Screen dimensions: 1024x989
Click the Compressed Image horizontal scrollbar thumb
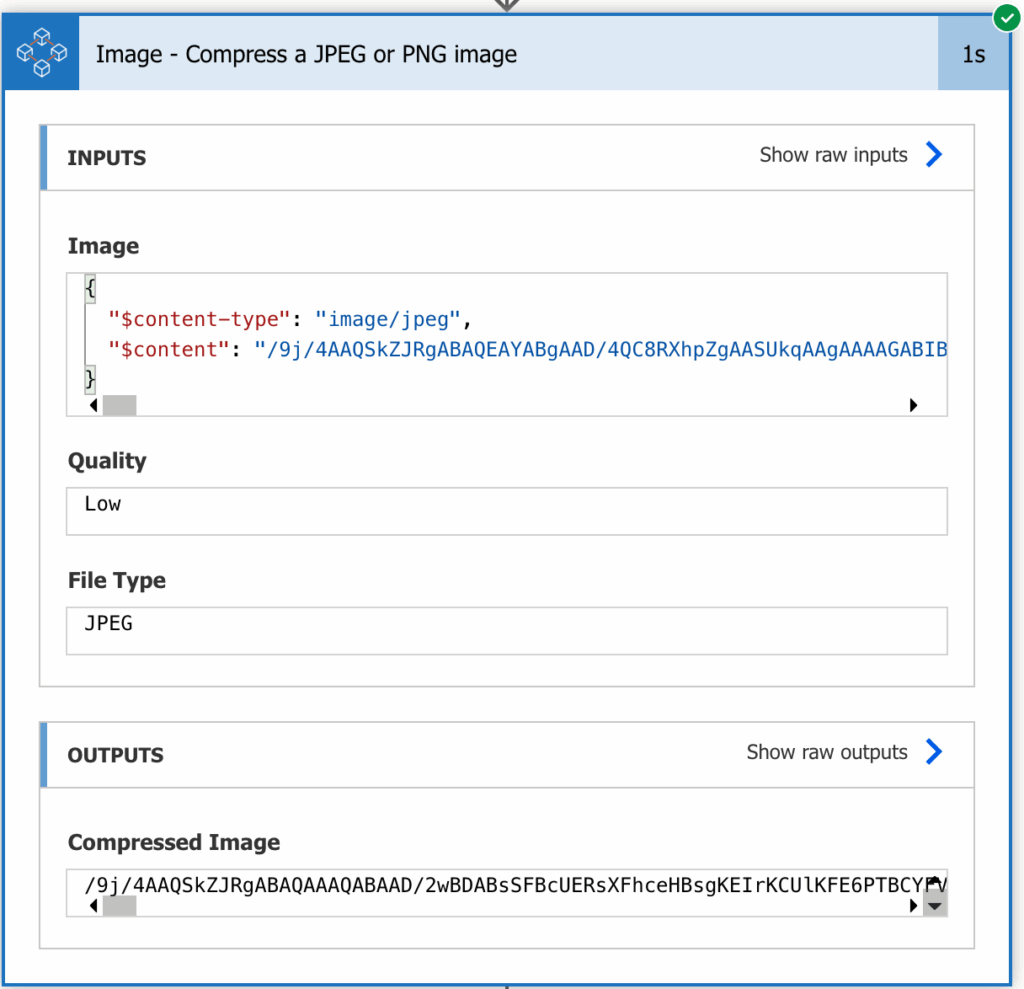point(119,906)
